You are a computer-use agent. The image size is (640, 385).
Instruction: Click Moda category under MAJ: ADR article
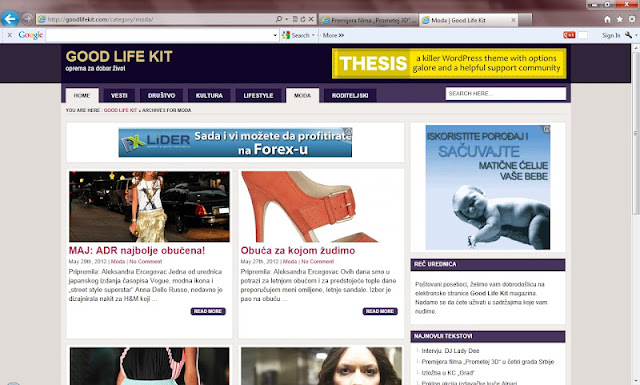coord(118,262)
